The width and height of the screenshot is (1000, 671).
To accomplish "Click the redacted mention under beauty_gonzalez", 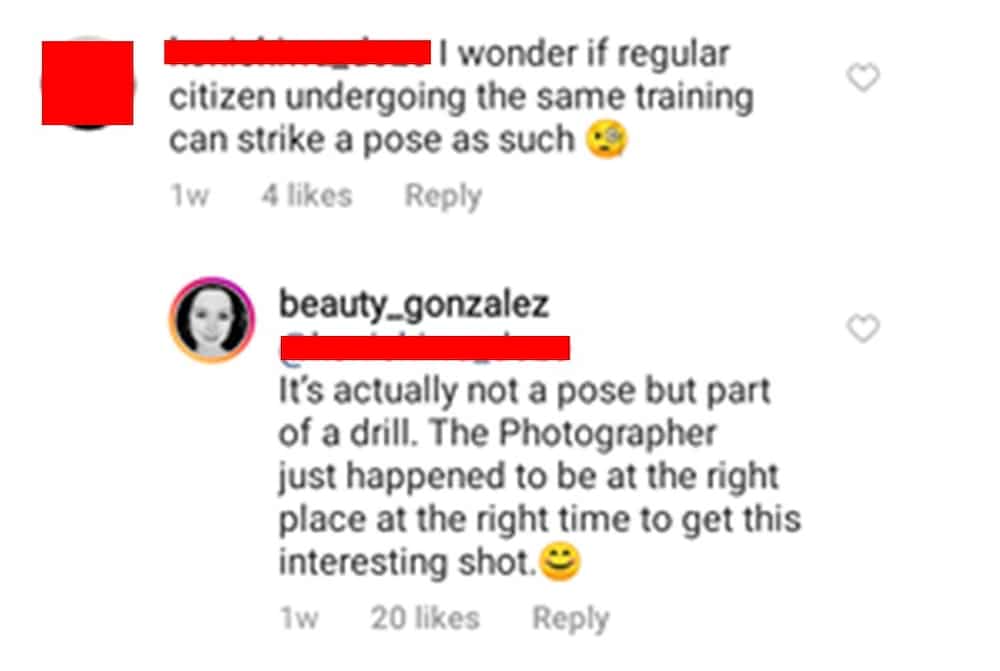I will (x=425, y=348).
